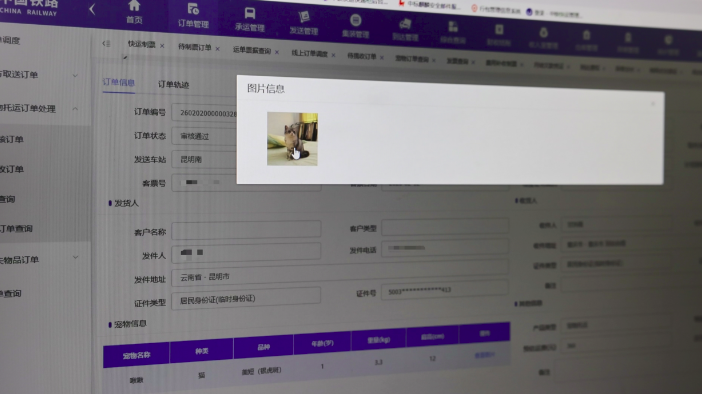
Task: Close the 运单票据查询 tab
Action: click(x=277, y=52)
